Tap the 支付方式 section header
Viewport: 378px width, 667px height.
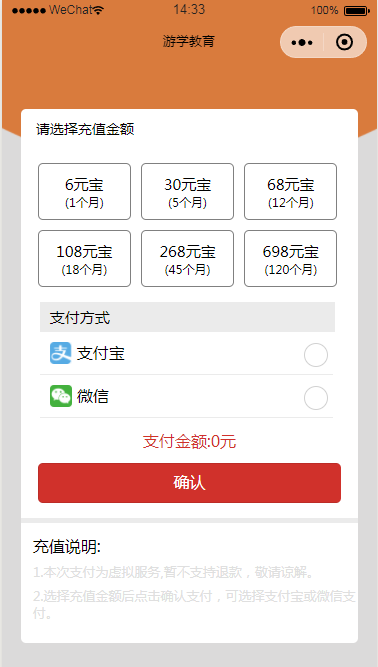coord(188,317)
